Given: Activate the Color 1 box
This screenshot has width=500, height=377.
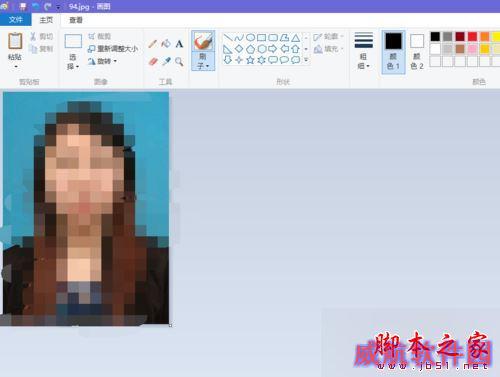Looking at the screenshot, I should [393, 52].
